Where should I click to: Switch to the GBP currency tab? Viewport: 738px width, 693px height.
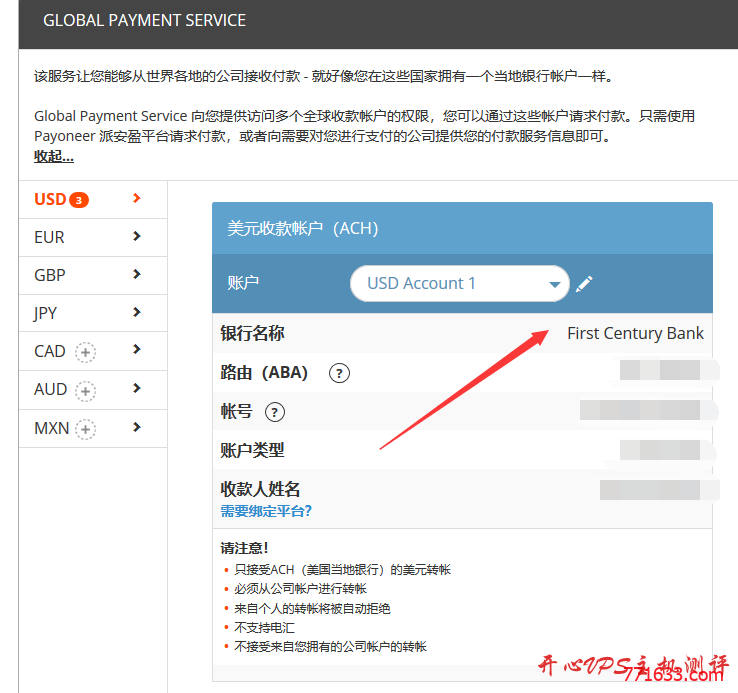tap(50, 275)
